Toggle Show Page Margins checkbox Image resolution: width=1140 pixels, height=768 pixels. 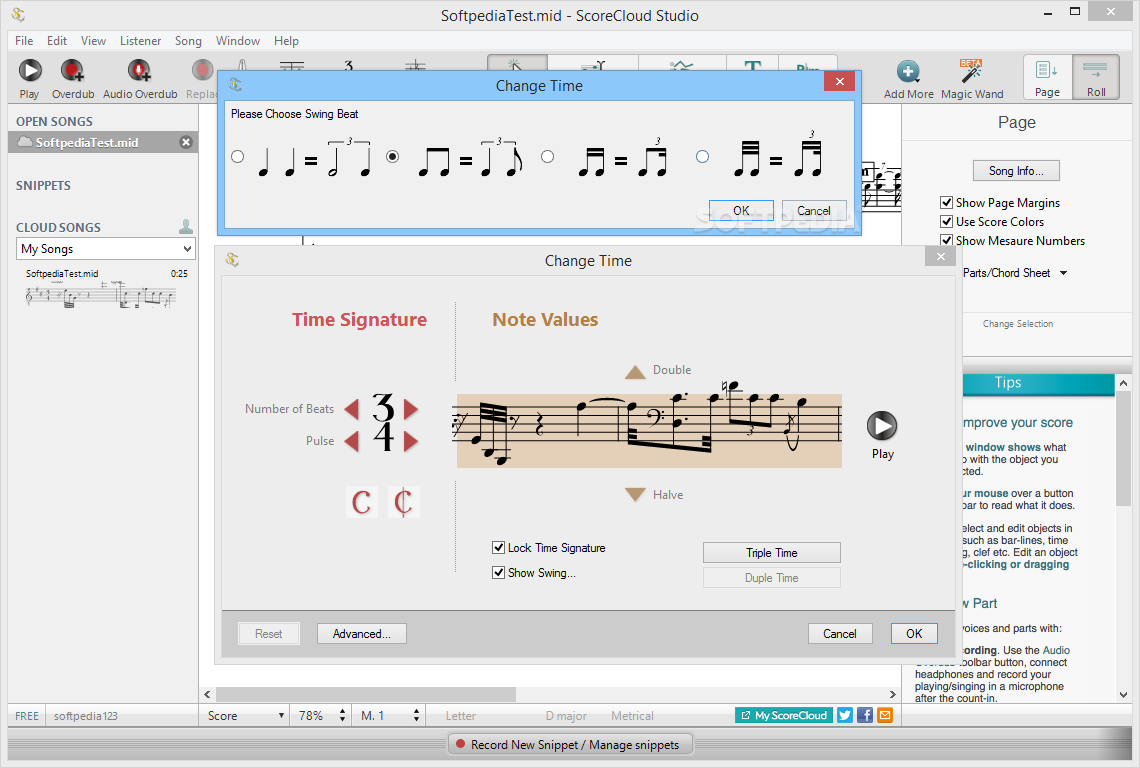[947, 202]
